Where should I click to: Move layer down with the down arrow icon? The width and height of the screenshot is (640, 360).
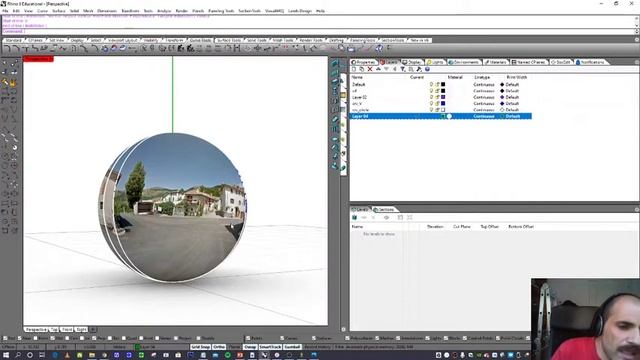(386, 69)
